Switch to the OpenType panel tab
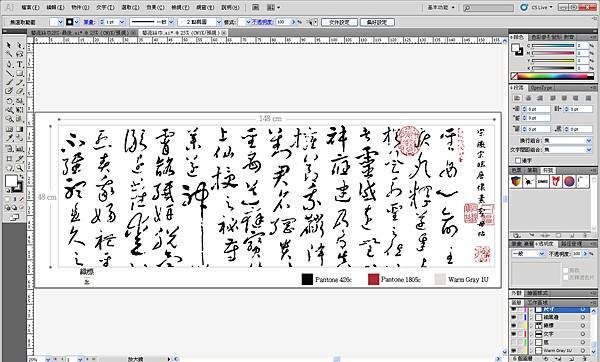The image size is (600, 362). [541, 88]
